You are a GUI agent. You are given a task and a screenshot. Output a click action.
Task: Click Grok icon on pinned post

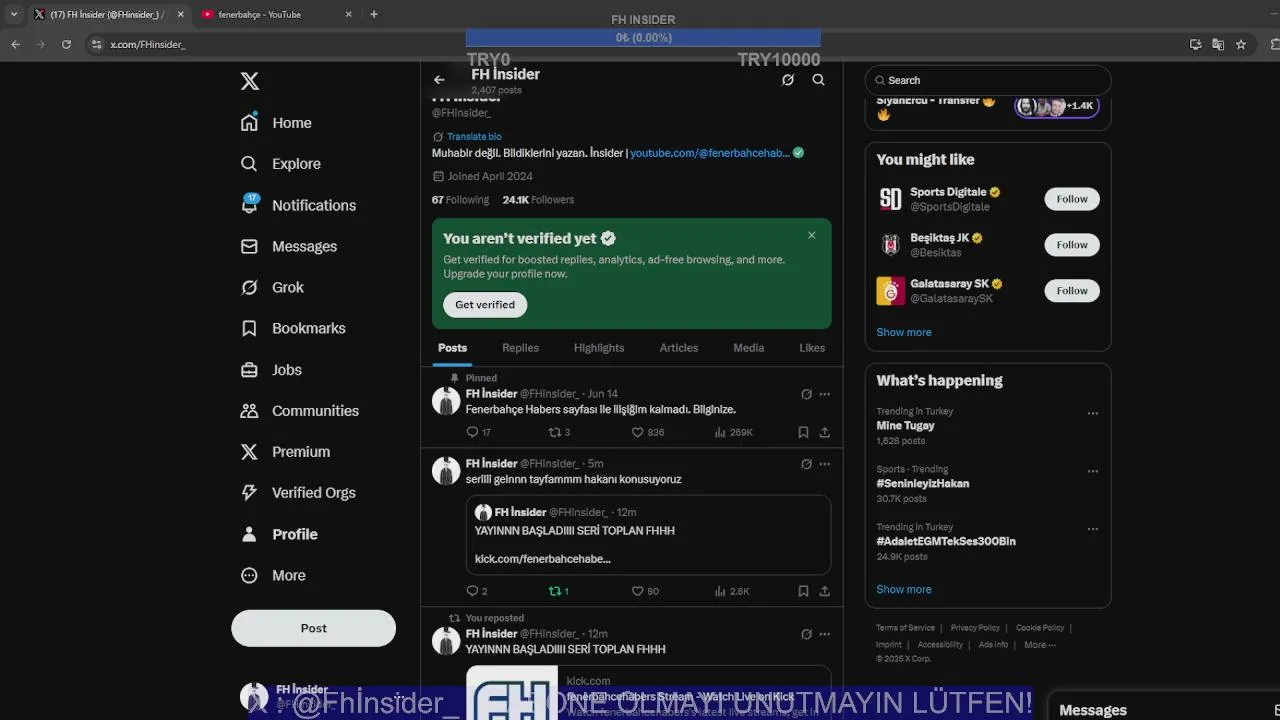[806, 394]
